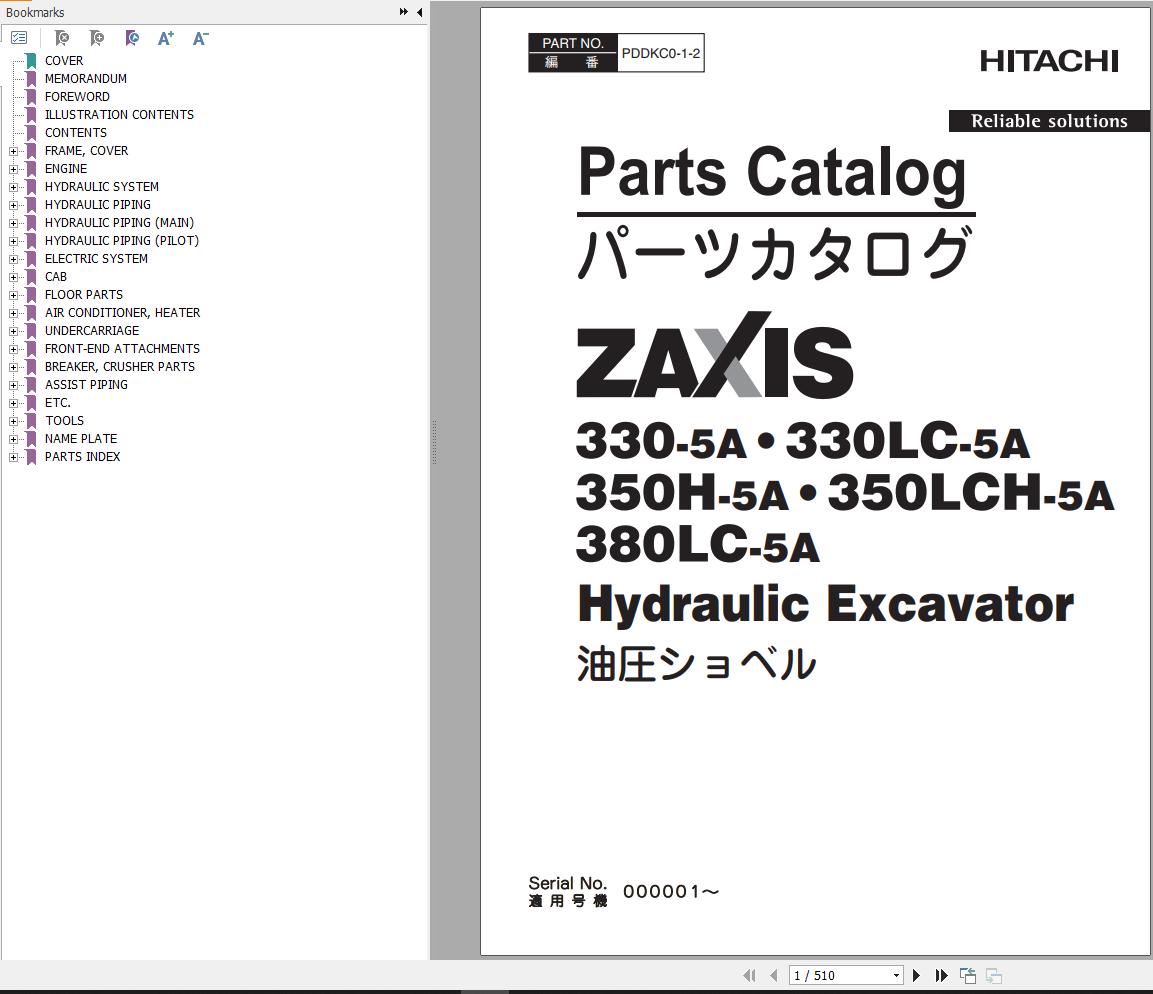
Task: Expand the FRONT-END ATTACHMENTS bookmark
Action: point(13,349)
